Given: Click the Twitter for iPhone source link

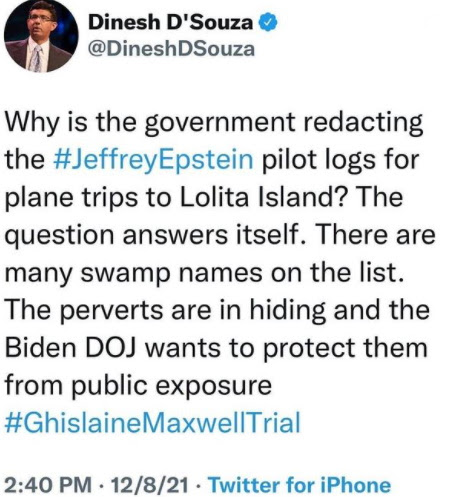Looking at the screenshot, I should click(299, 485).
